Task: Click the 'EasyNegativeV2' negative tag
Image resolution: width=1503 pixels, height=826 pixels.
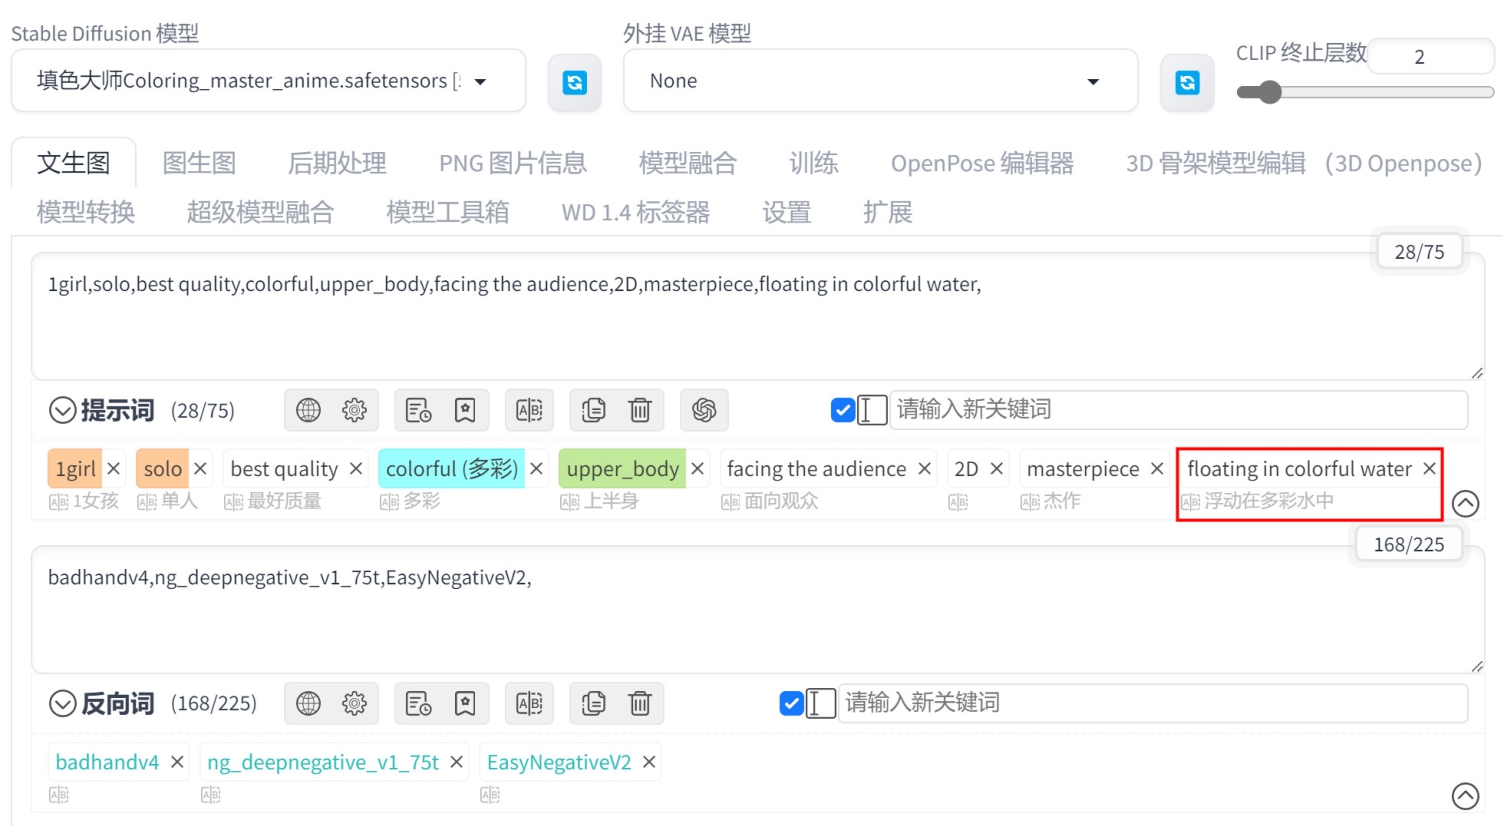Action: (x=558, y=762)
